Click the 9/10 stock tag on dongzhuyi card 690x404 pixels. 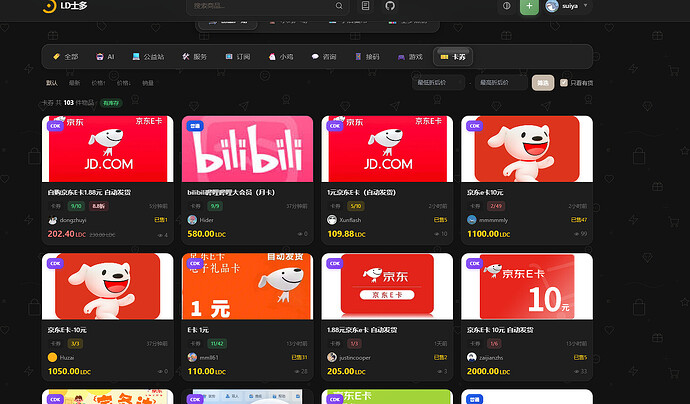pyautogui.click(x=76, y=206)
